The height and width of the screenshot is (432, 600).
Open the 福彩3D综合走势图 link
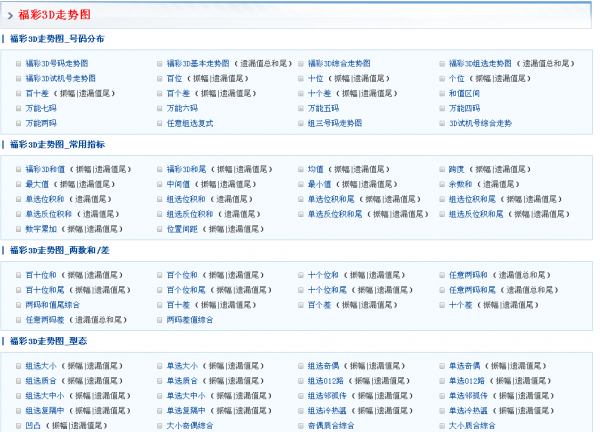click(x=339, y=64)
